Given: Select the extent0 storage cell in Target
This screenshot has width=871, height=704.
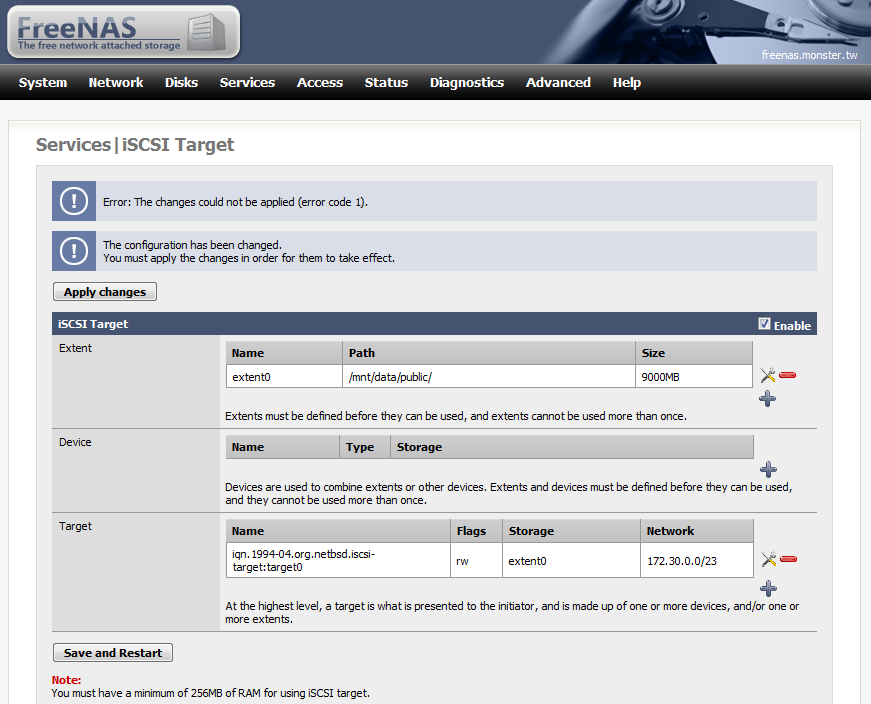Looking at the screenshot, I should coord(572,561).
